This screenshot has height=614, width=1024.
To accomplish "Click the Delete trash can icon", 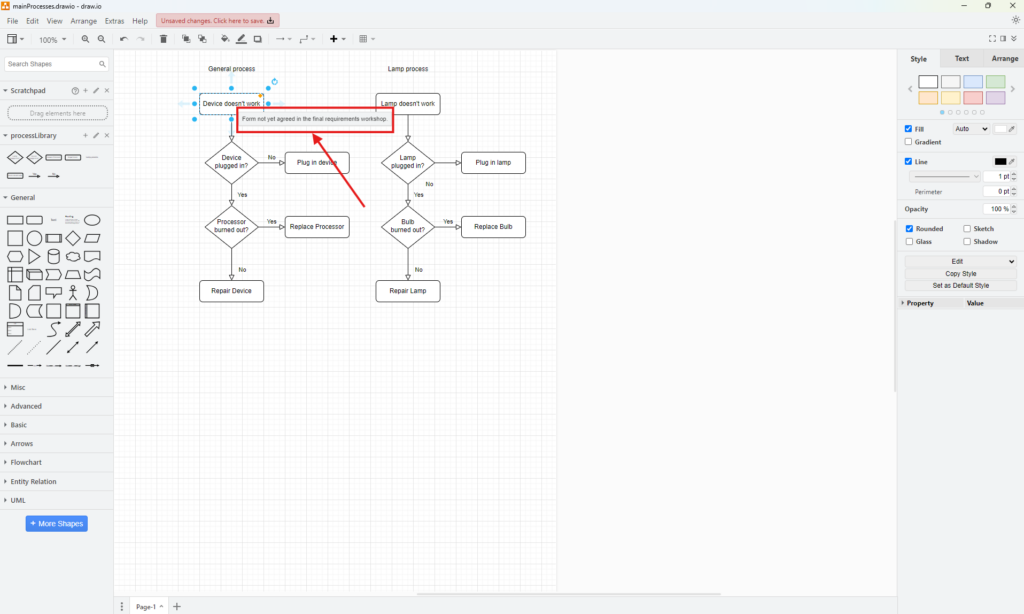I will pos(164,39).
